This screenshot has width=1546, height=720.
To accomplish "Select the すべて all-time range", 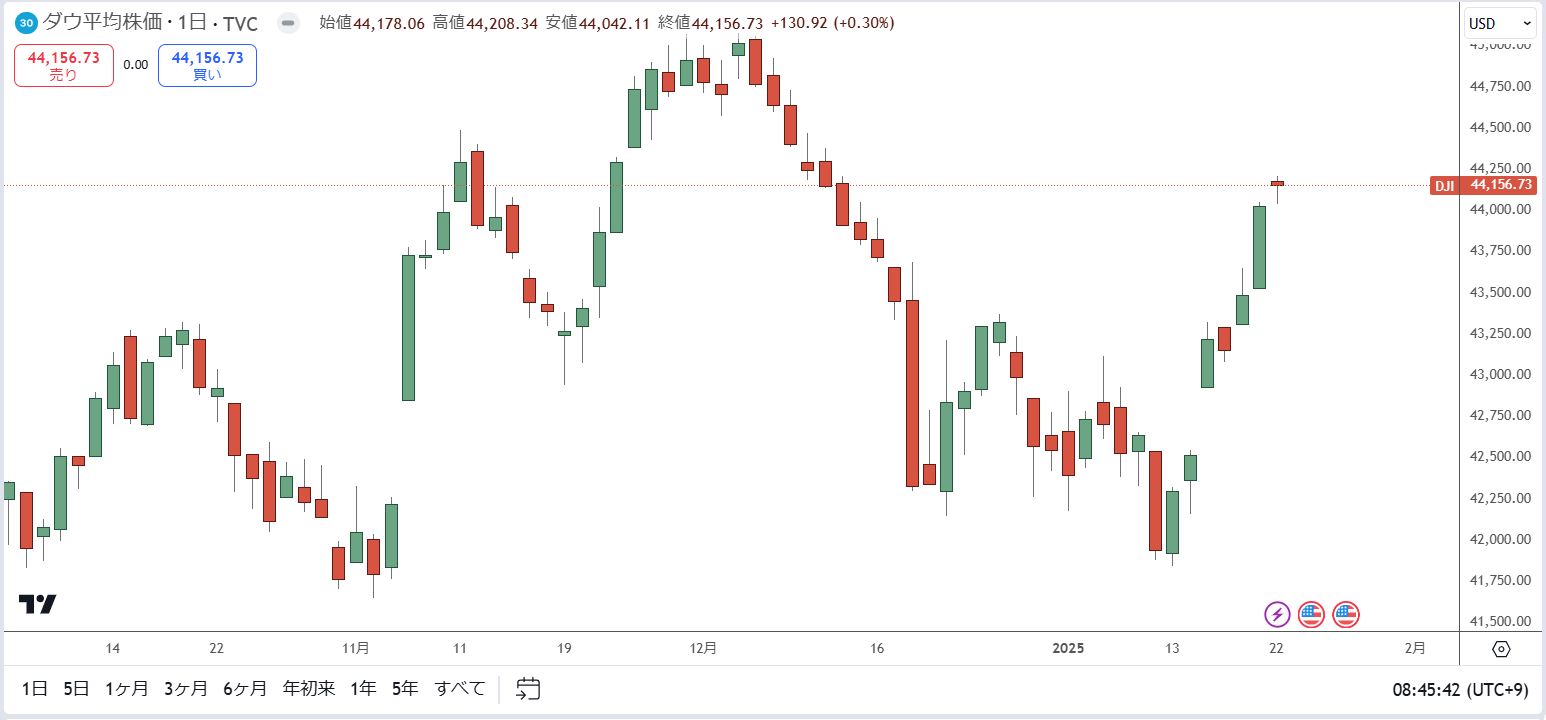I will pyautogui.click(x=460, y=688).
